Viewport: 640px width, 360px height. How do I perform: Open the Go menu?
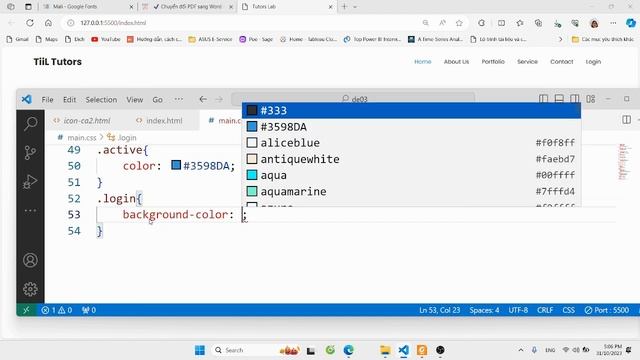(x=158, y=100)
